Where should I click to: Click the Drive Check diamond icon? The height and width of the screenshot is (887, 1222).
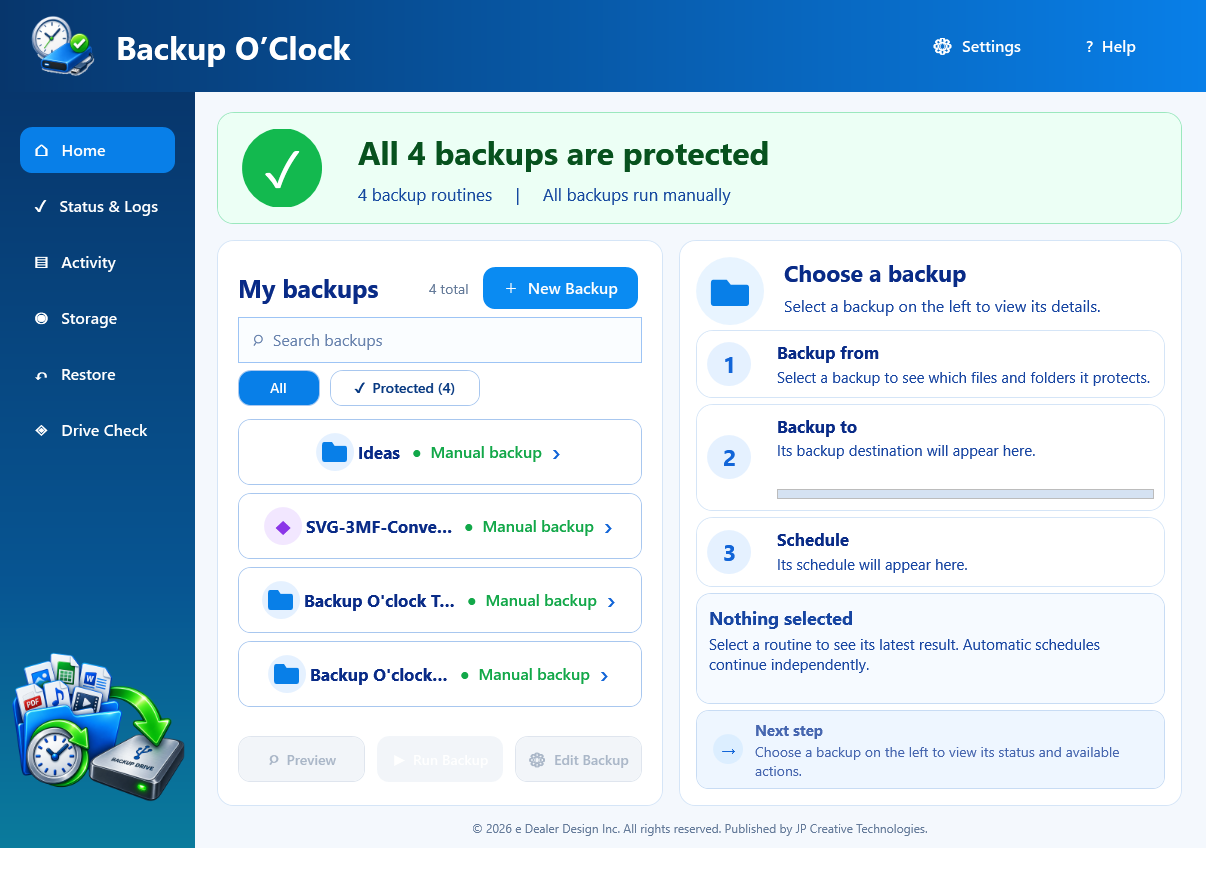41,431
